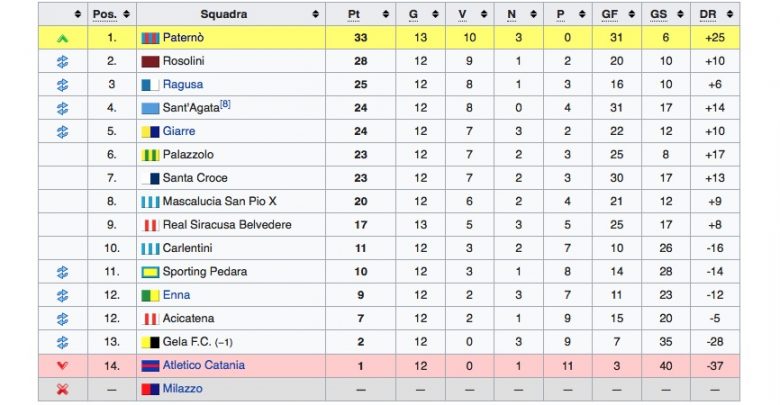Click the Giarre yellow-blue flag icon
The width and height of the screenshot is (780, 405).
(150, 131)
